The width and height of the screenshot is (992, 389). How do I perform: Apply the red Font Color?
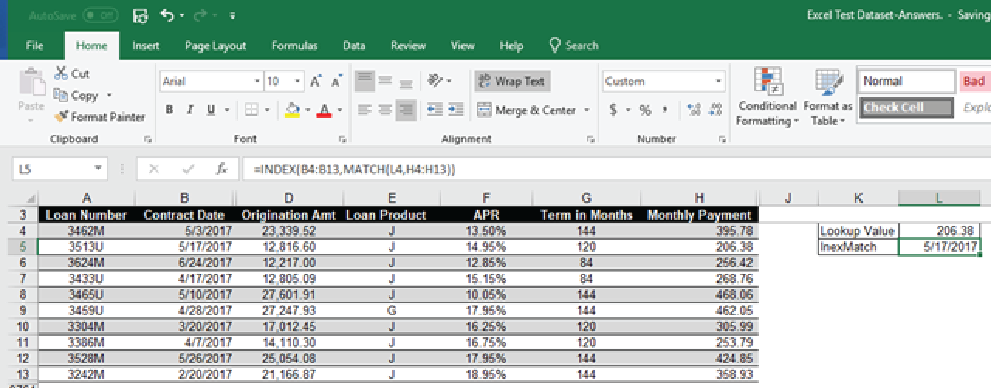[x=324, y=111]
